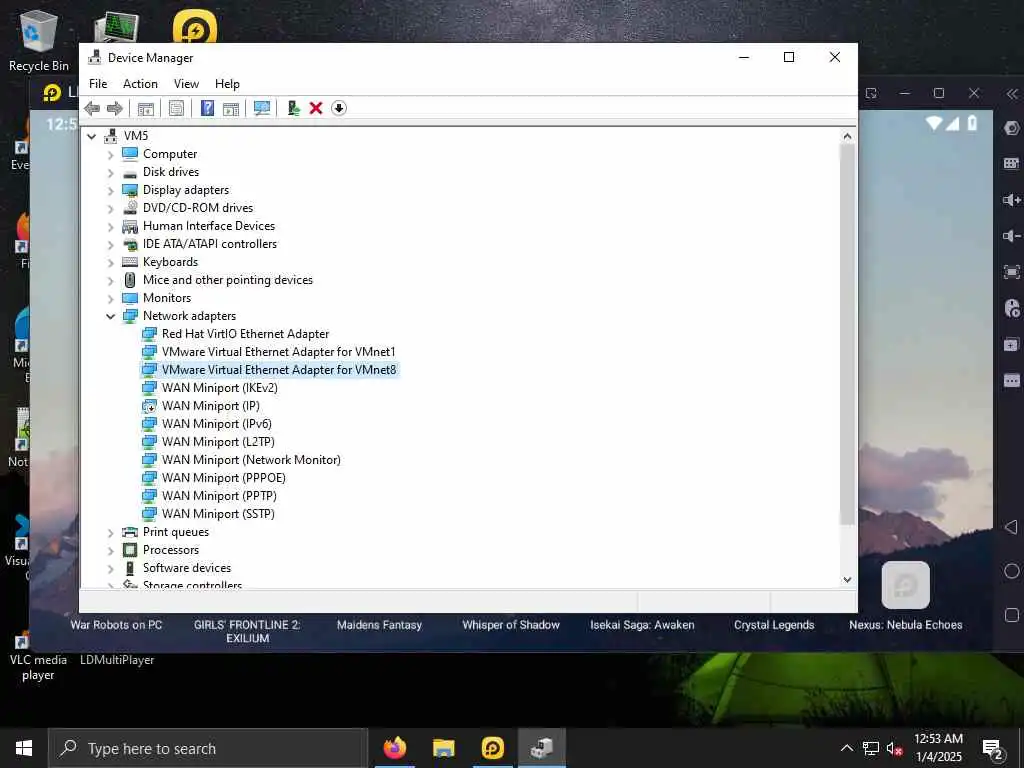Select VMware Virtual Ethernet Adapter for VMnet8
1024x768 pixels.
[x=279, y=370]
